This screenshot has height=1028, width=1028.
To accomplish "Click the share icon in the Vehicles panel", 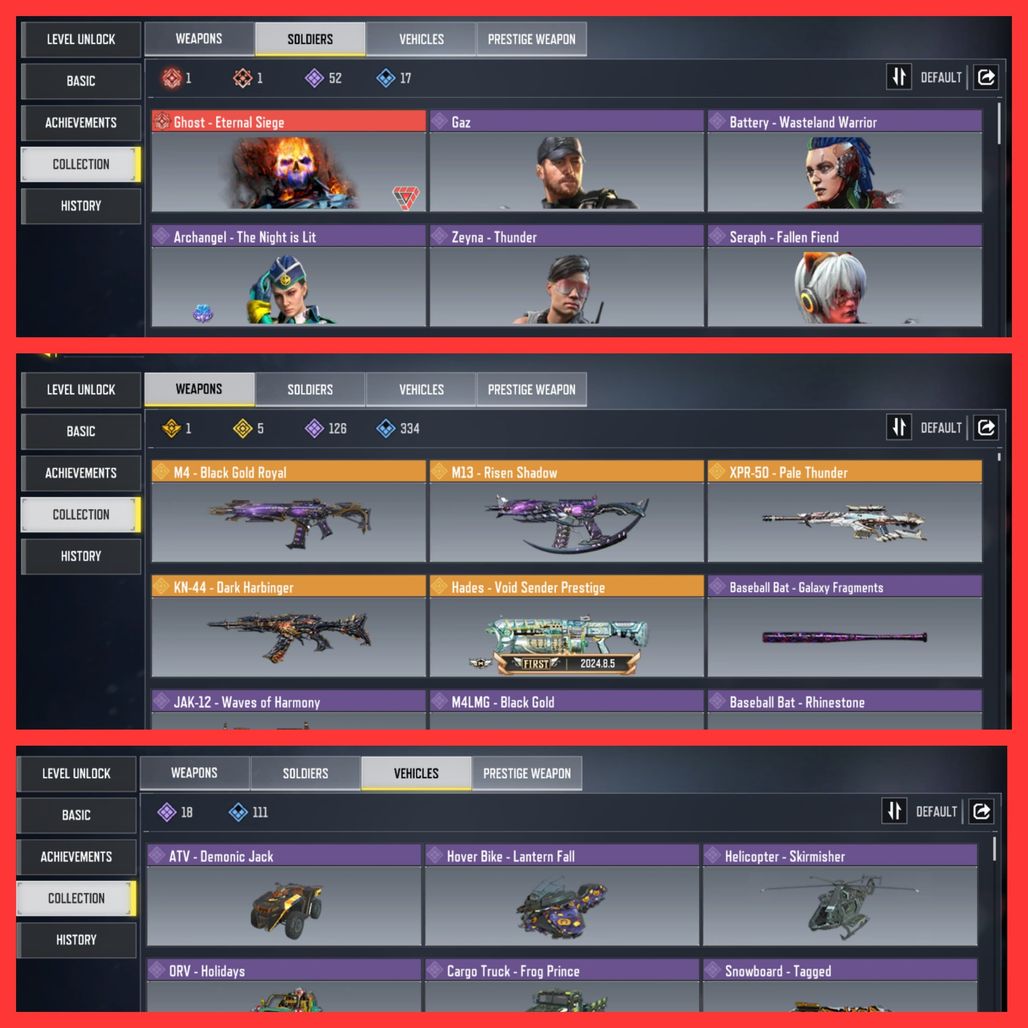I will pyautogui.click(x=981, y=812).
